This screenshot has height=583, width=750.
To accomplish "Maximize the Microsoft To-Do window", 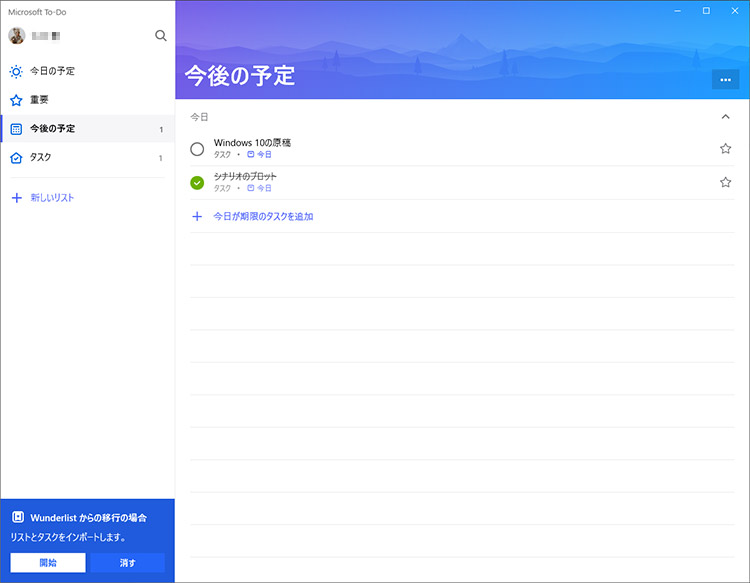I will pos(706,10).
